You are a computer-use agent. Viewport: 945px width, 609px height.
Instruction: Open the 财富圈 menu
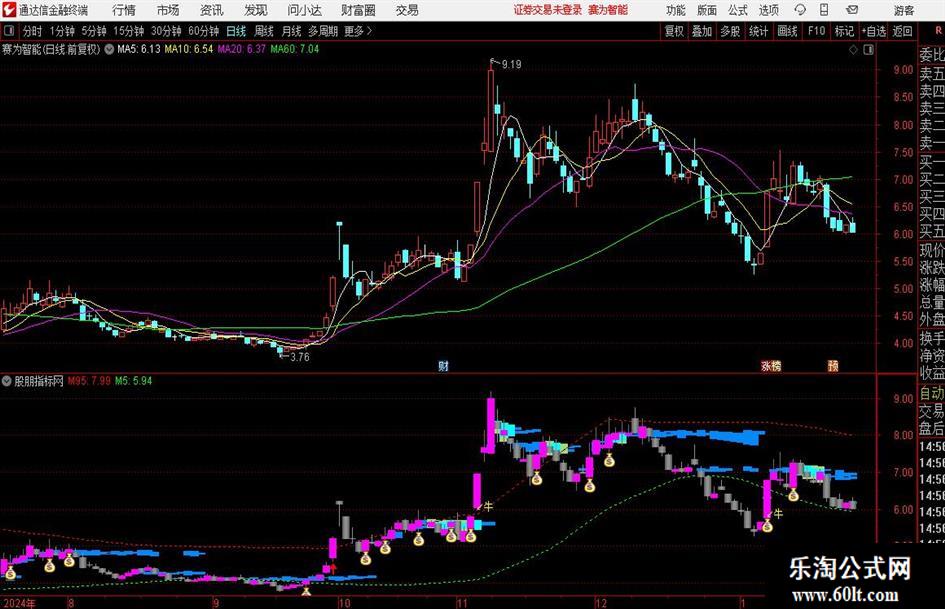(x=358, y=10)
